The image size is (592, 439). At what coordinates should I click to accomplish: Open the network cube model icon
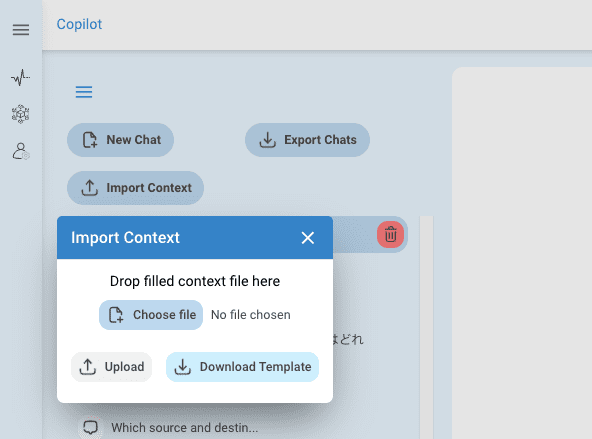[x=21, y=114]
